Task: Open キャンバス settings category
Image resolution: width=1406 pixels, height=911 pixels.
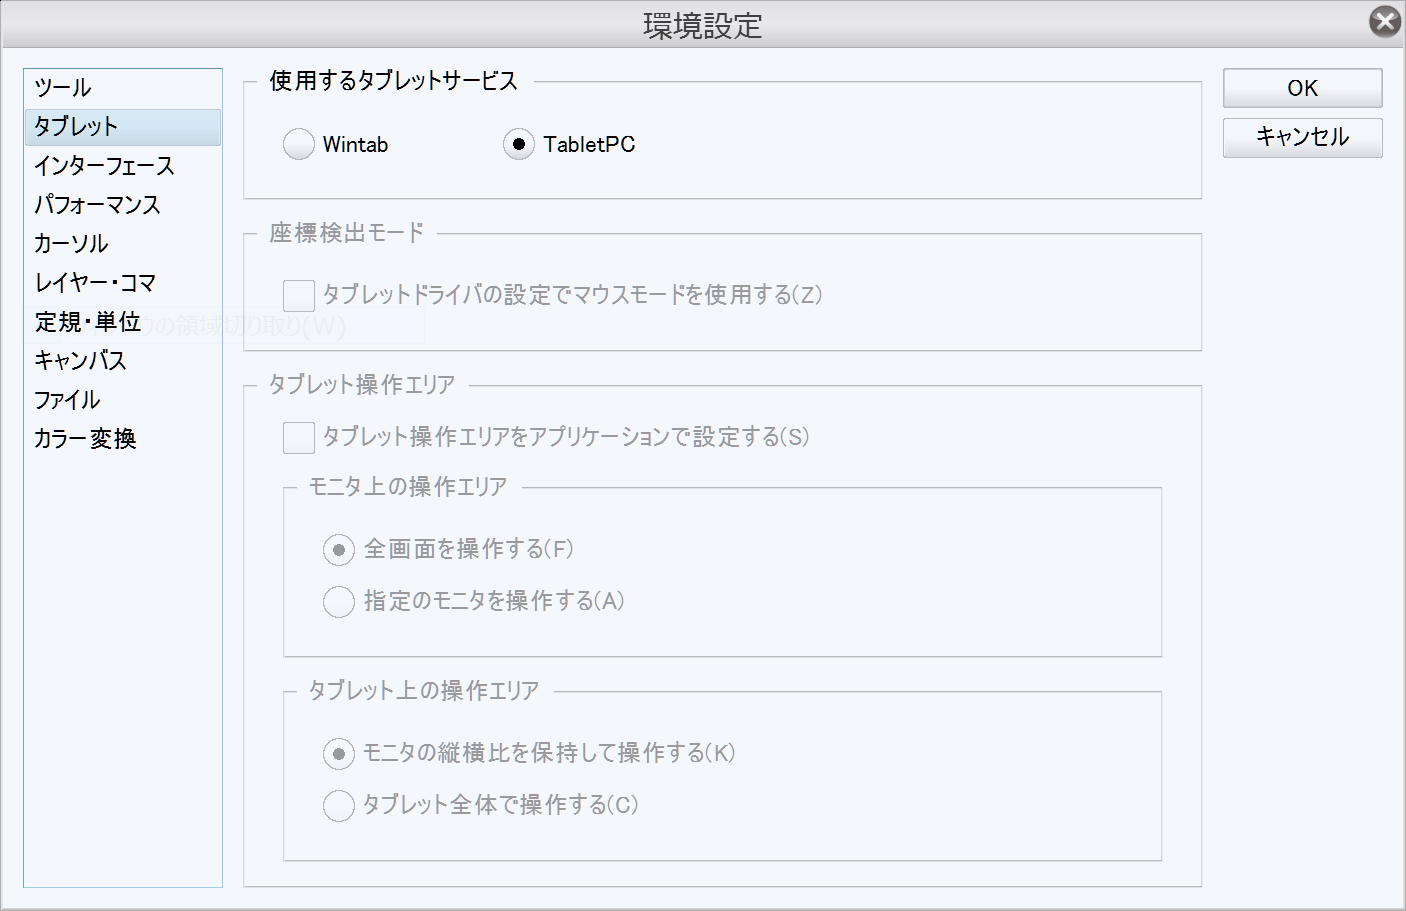Action: [x=80, y=361]
